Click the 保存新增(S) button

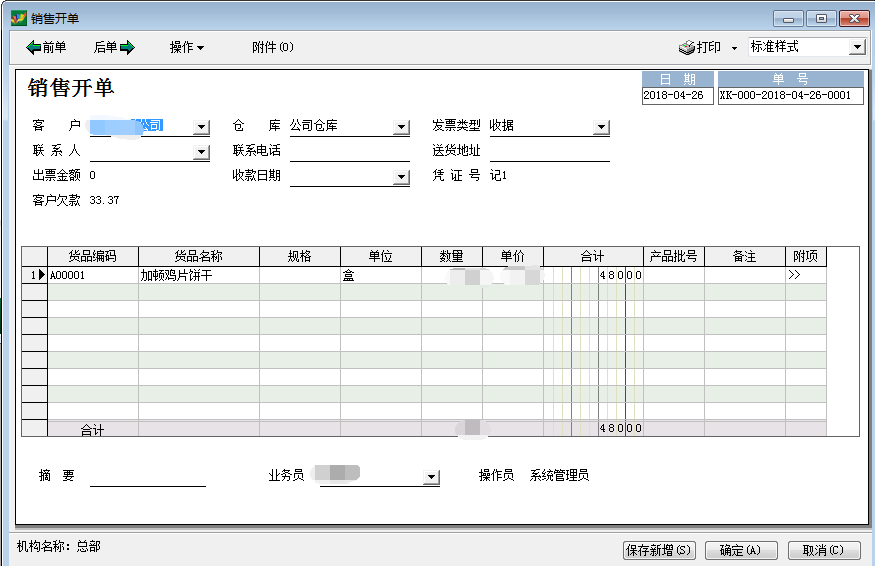[658, 550]
